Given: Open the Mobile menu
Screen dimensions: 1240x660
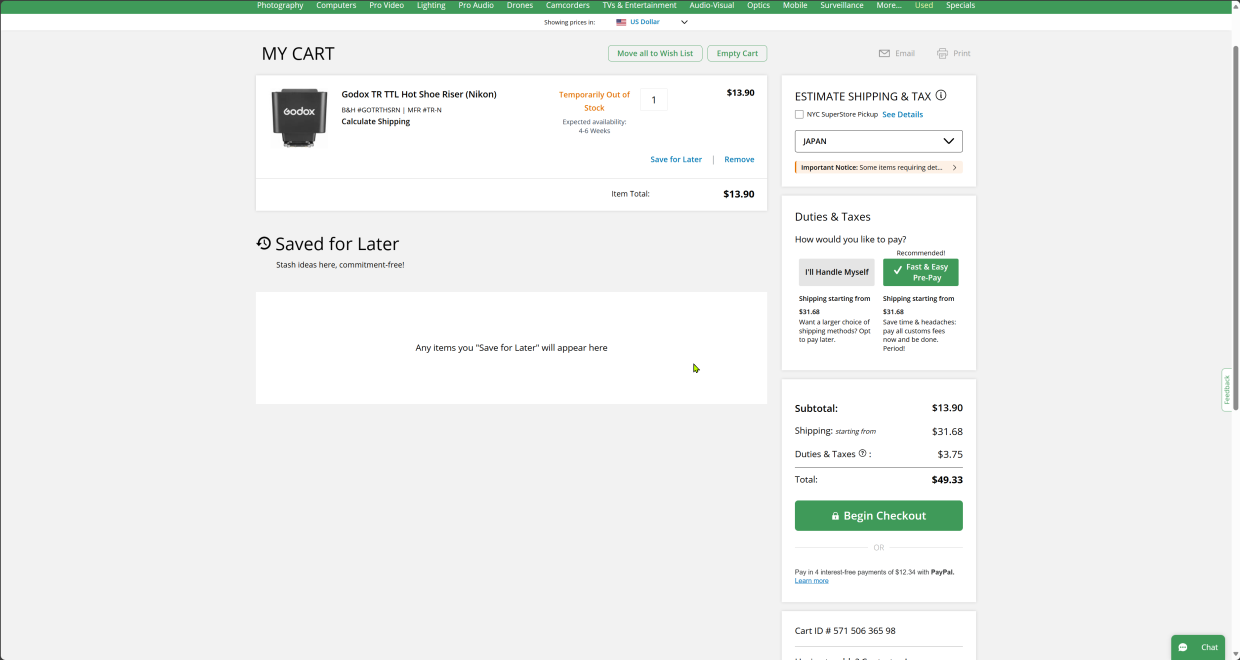Looking at the screenshot, I should [795, 6].
